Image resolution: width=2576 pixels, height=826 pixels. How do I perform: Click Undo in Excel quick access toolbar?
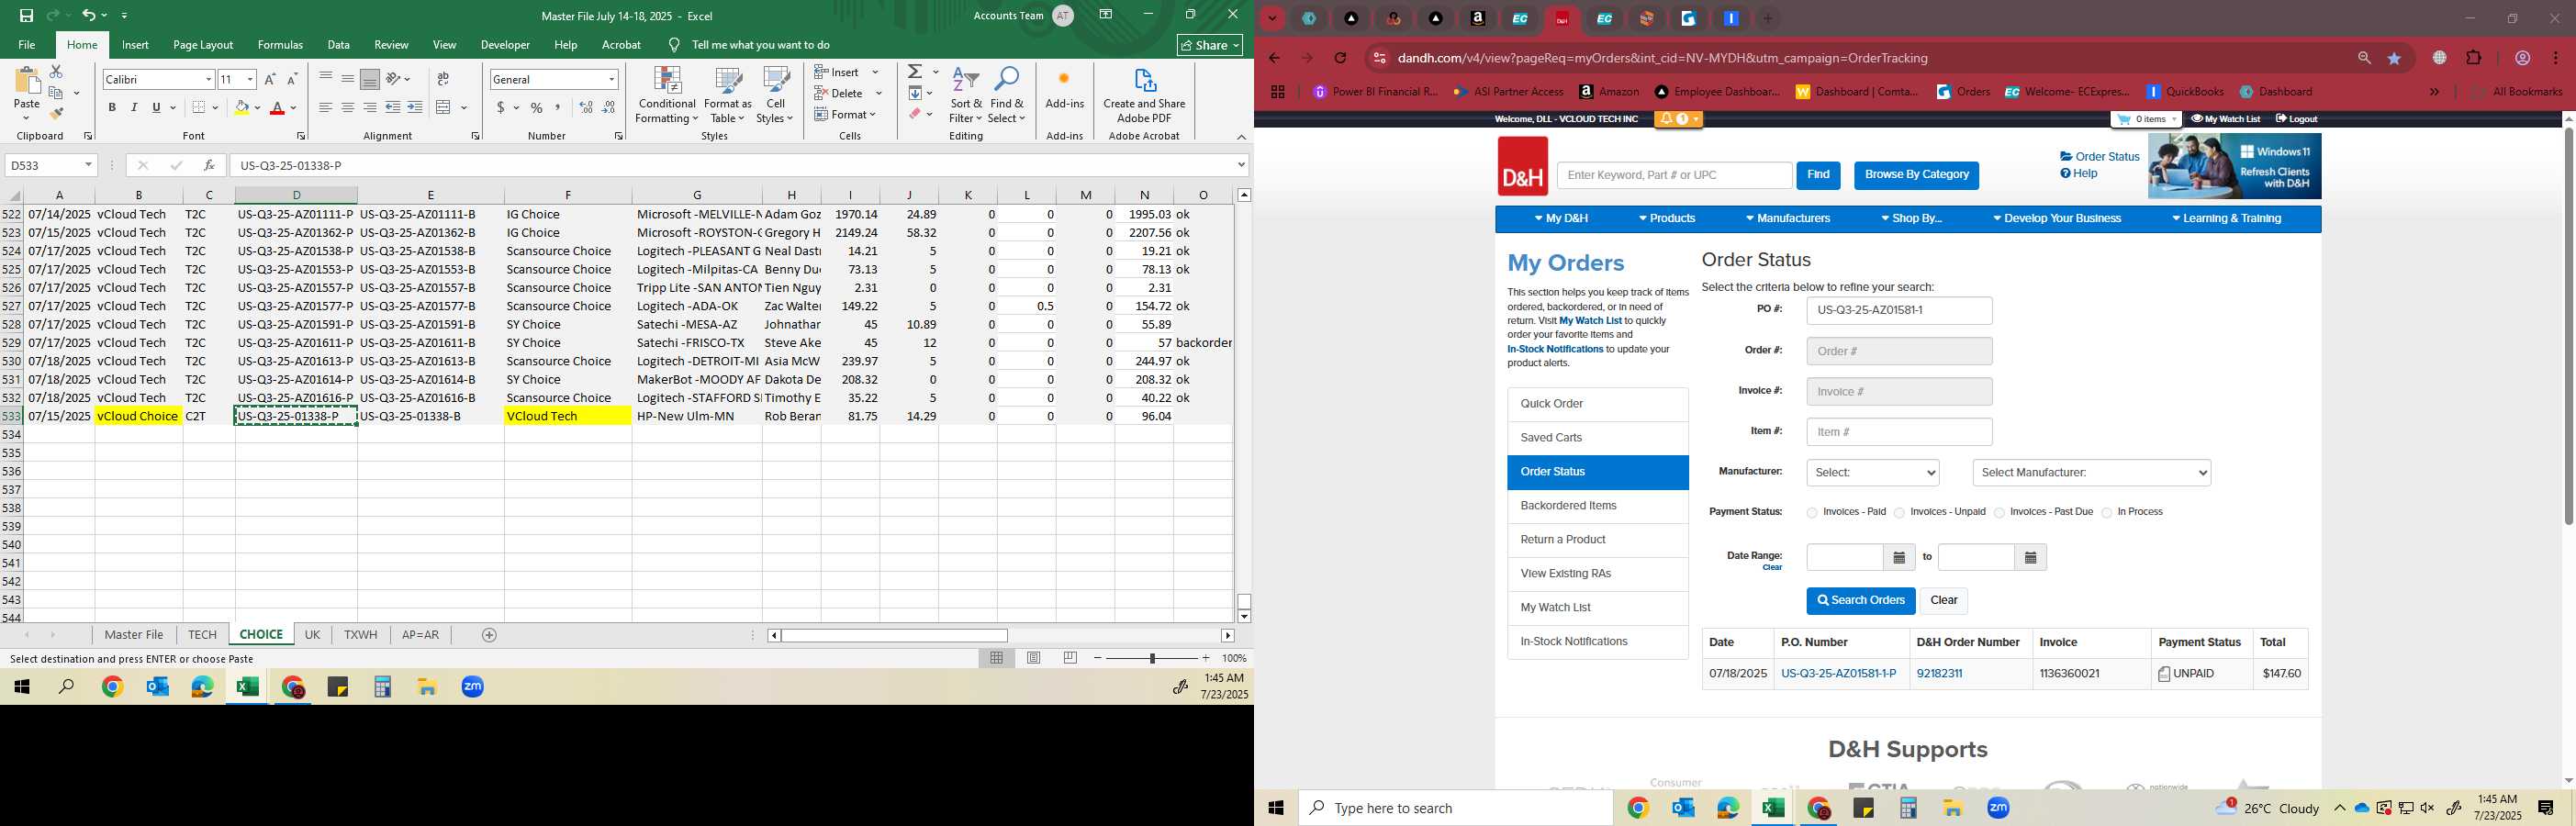tap(89, 15)
